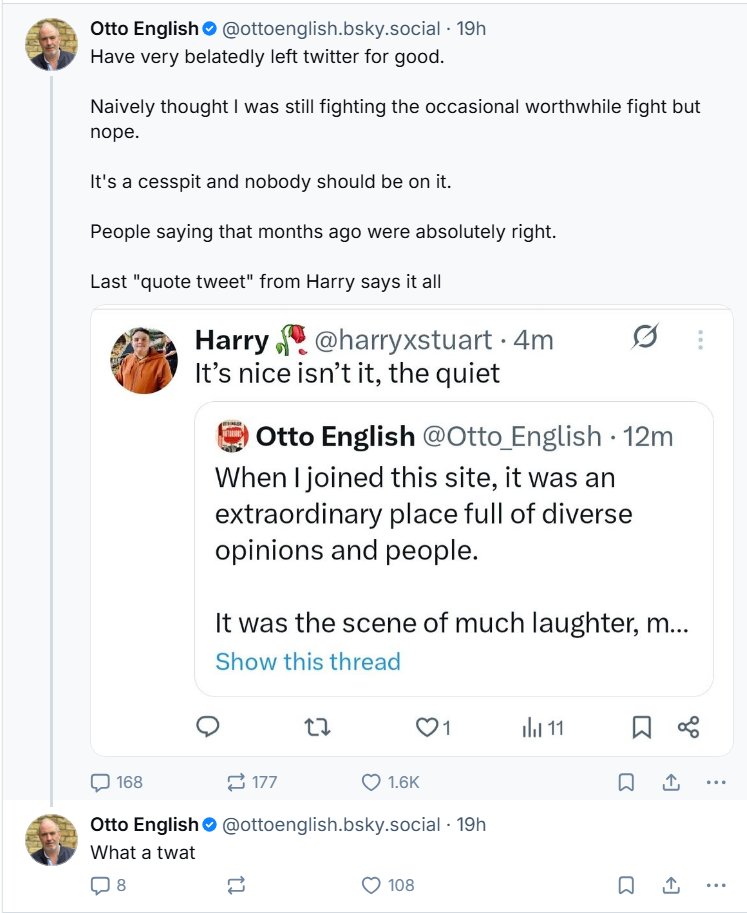Click Otto English avatar on top post
This screenshot has width=747, height=913.
53,44
